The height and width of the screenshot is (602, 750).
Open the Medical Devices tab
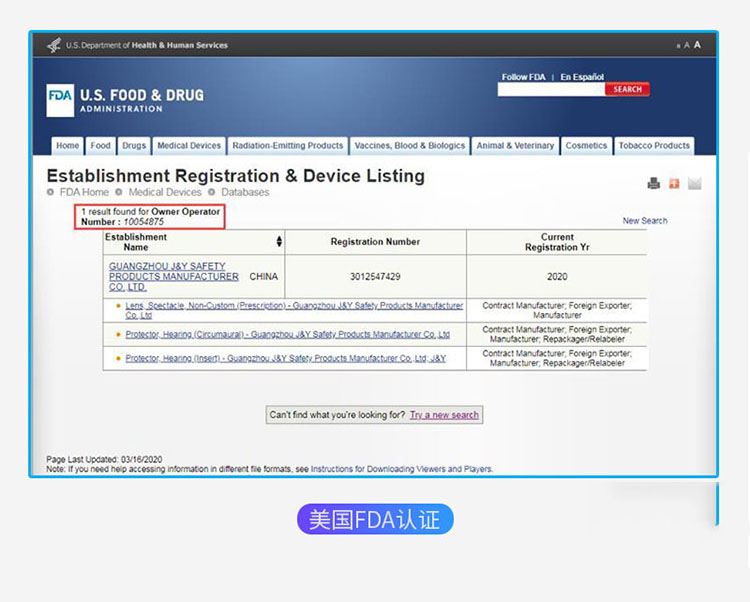(189, 146)
